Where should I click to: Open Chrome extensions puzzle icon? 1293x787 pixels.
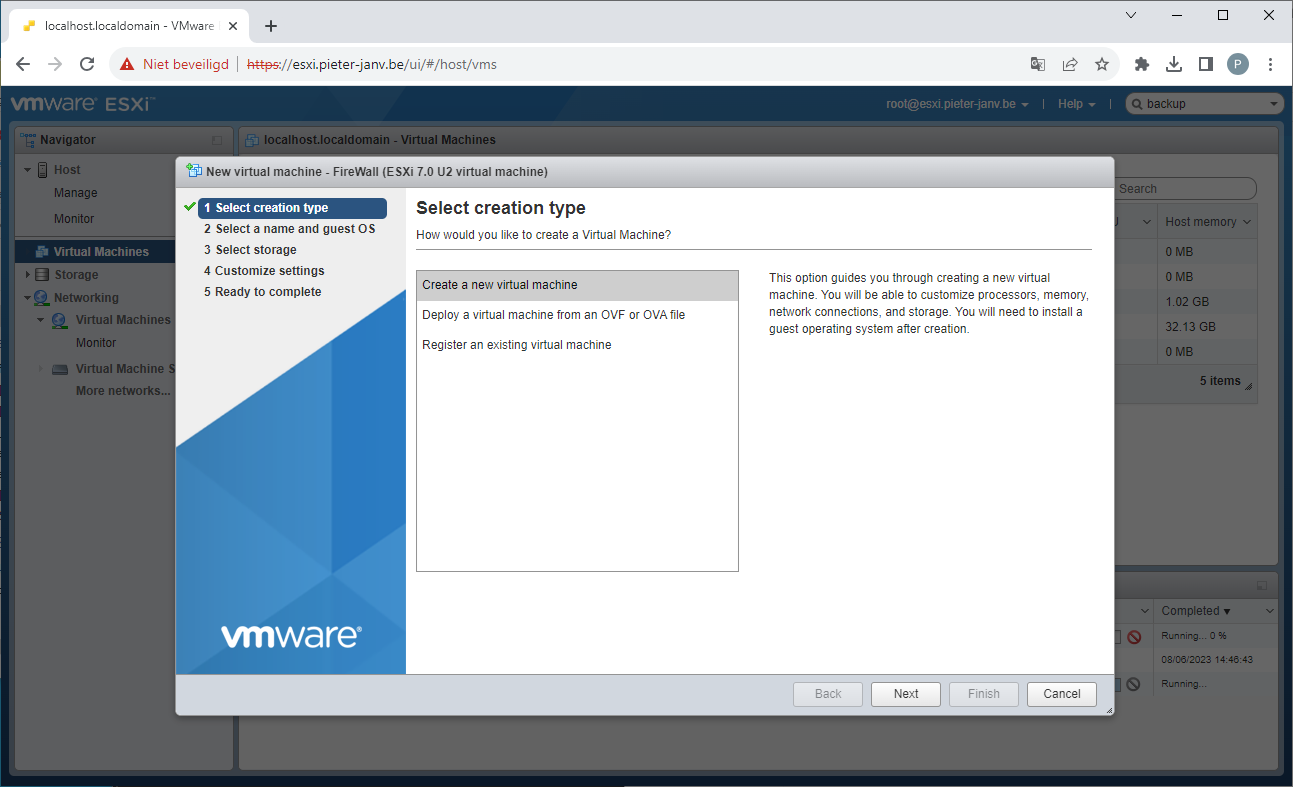[x=1141, y=64]
